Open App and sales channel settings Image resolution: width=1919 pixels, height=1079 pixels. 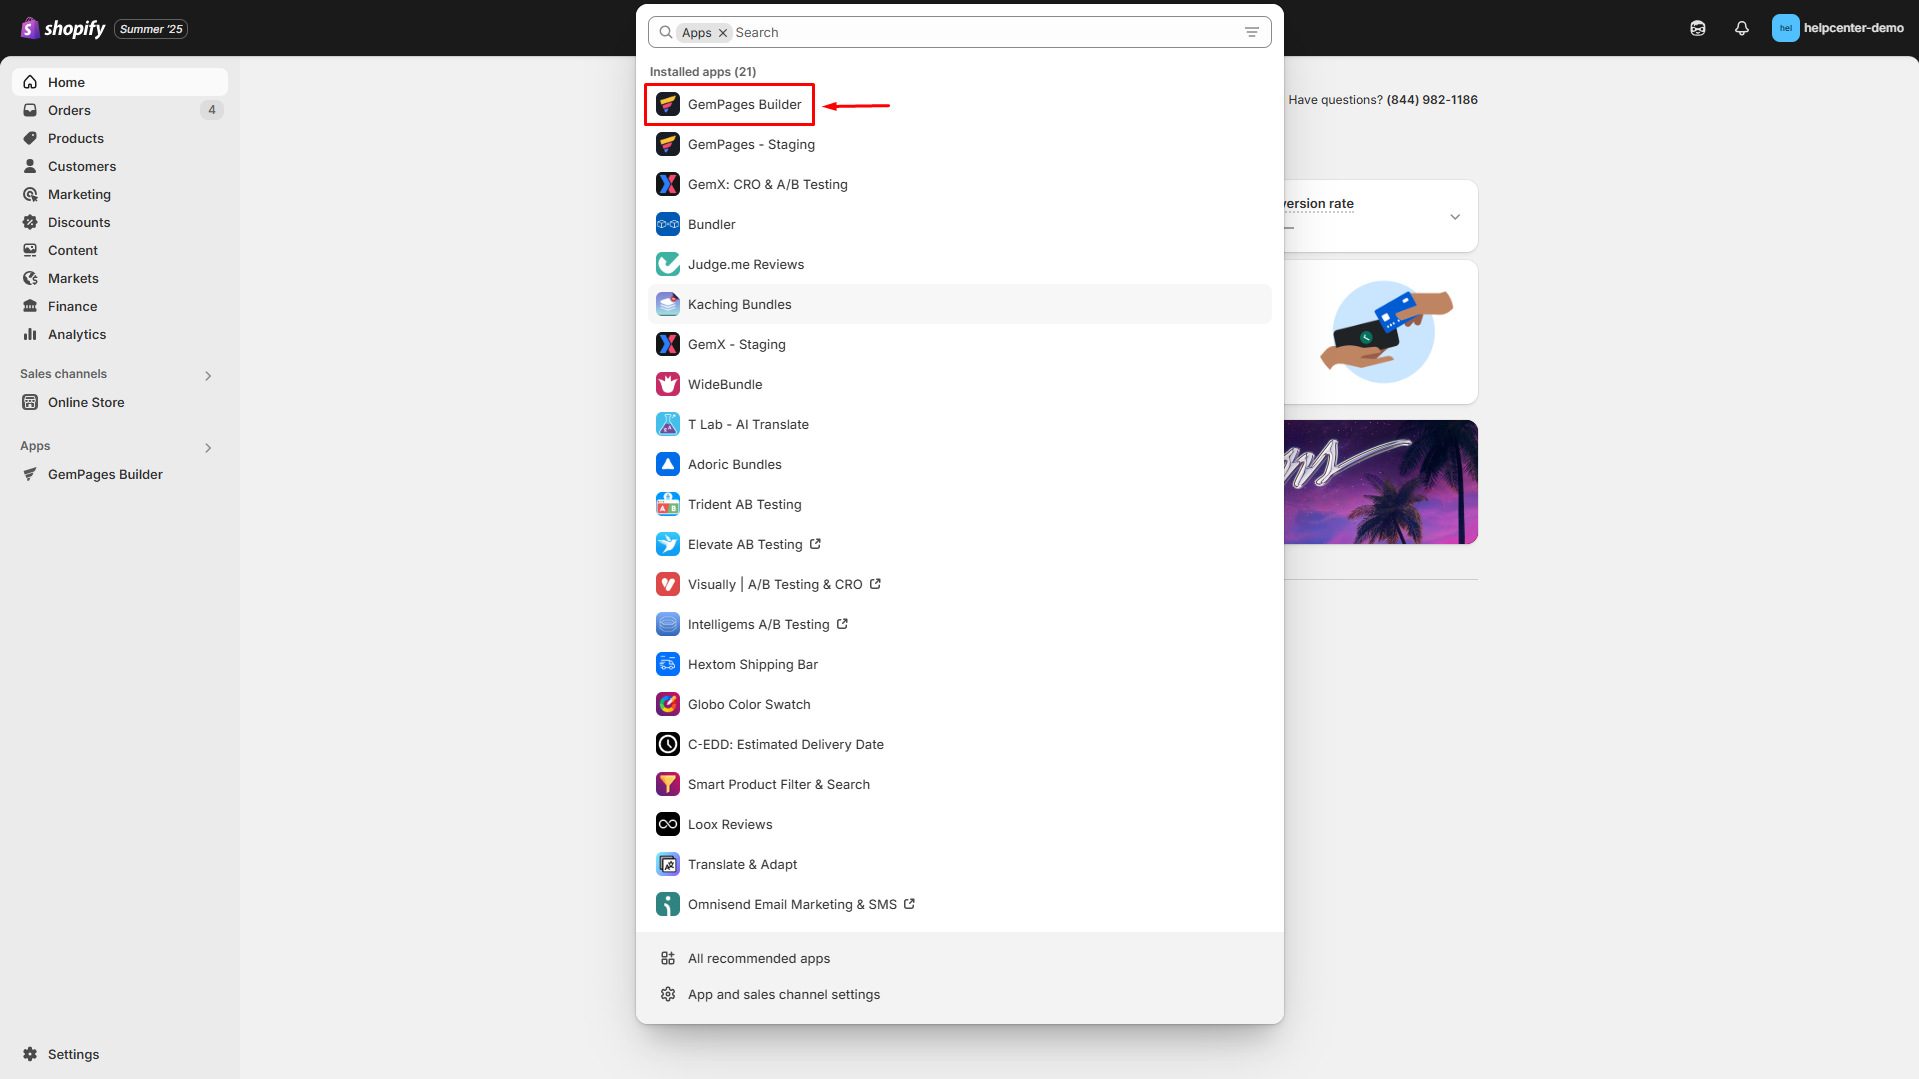tap(783, 994)
